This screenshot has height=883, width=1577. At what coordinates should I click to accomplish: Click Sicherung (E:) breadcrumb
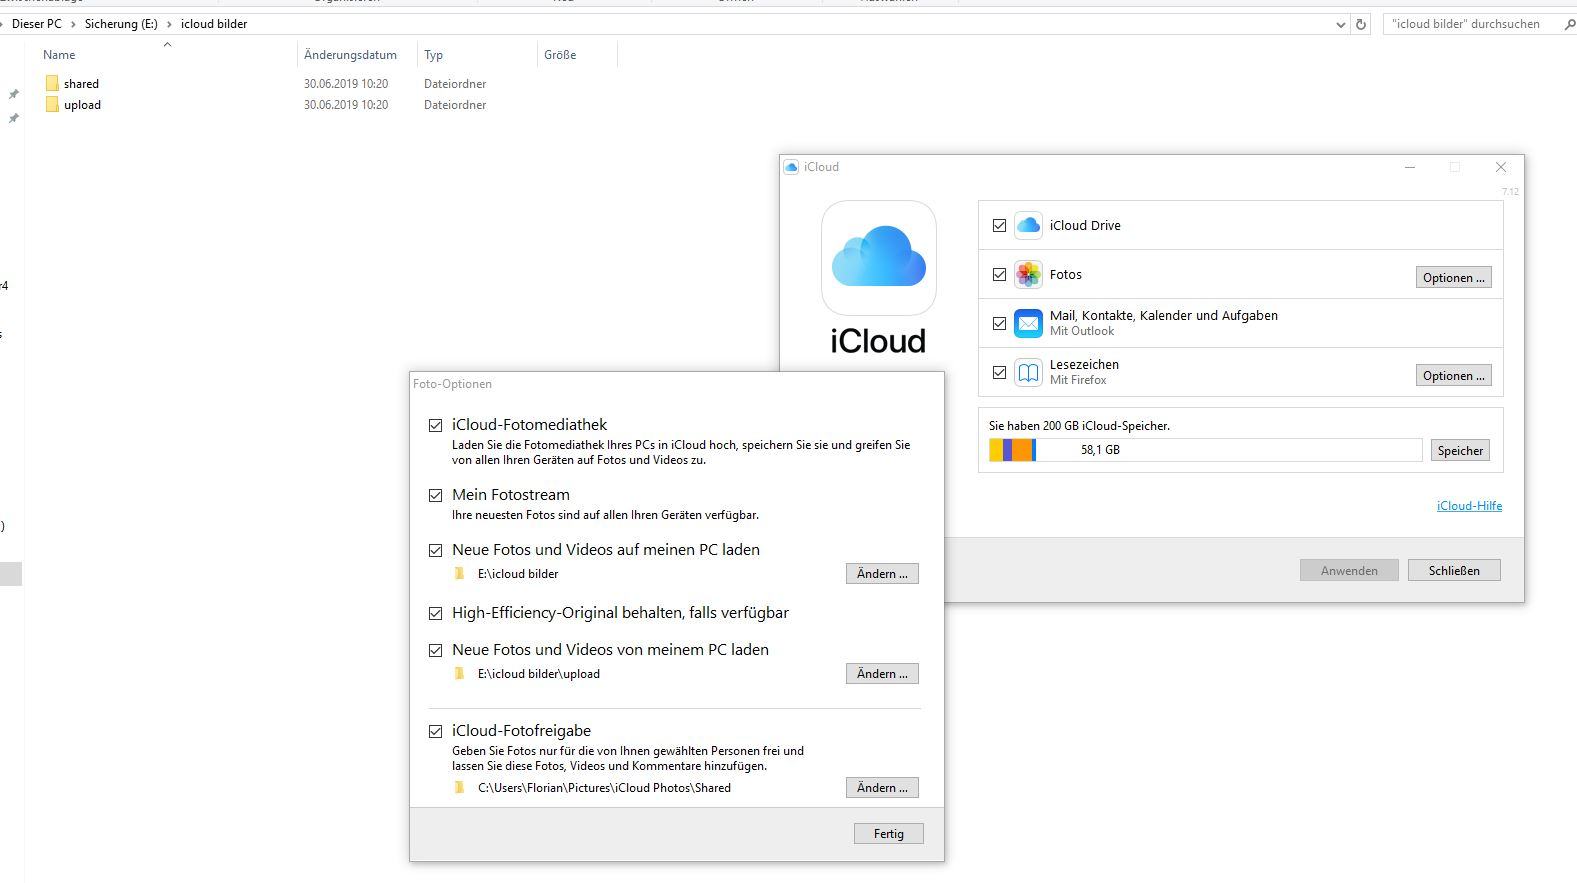click(x=121, y=24)
